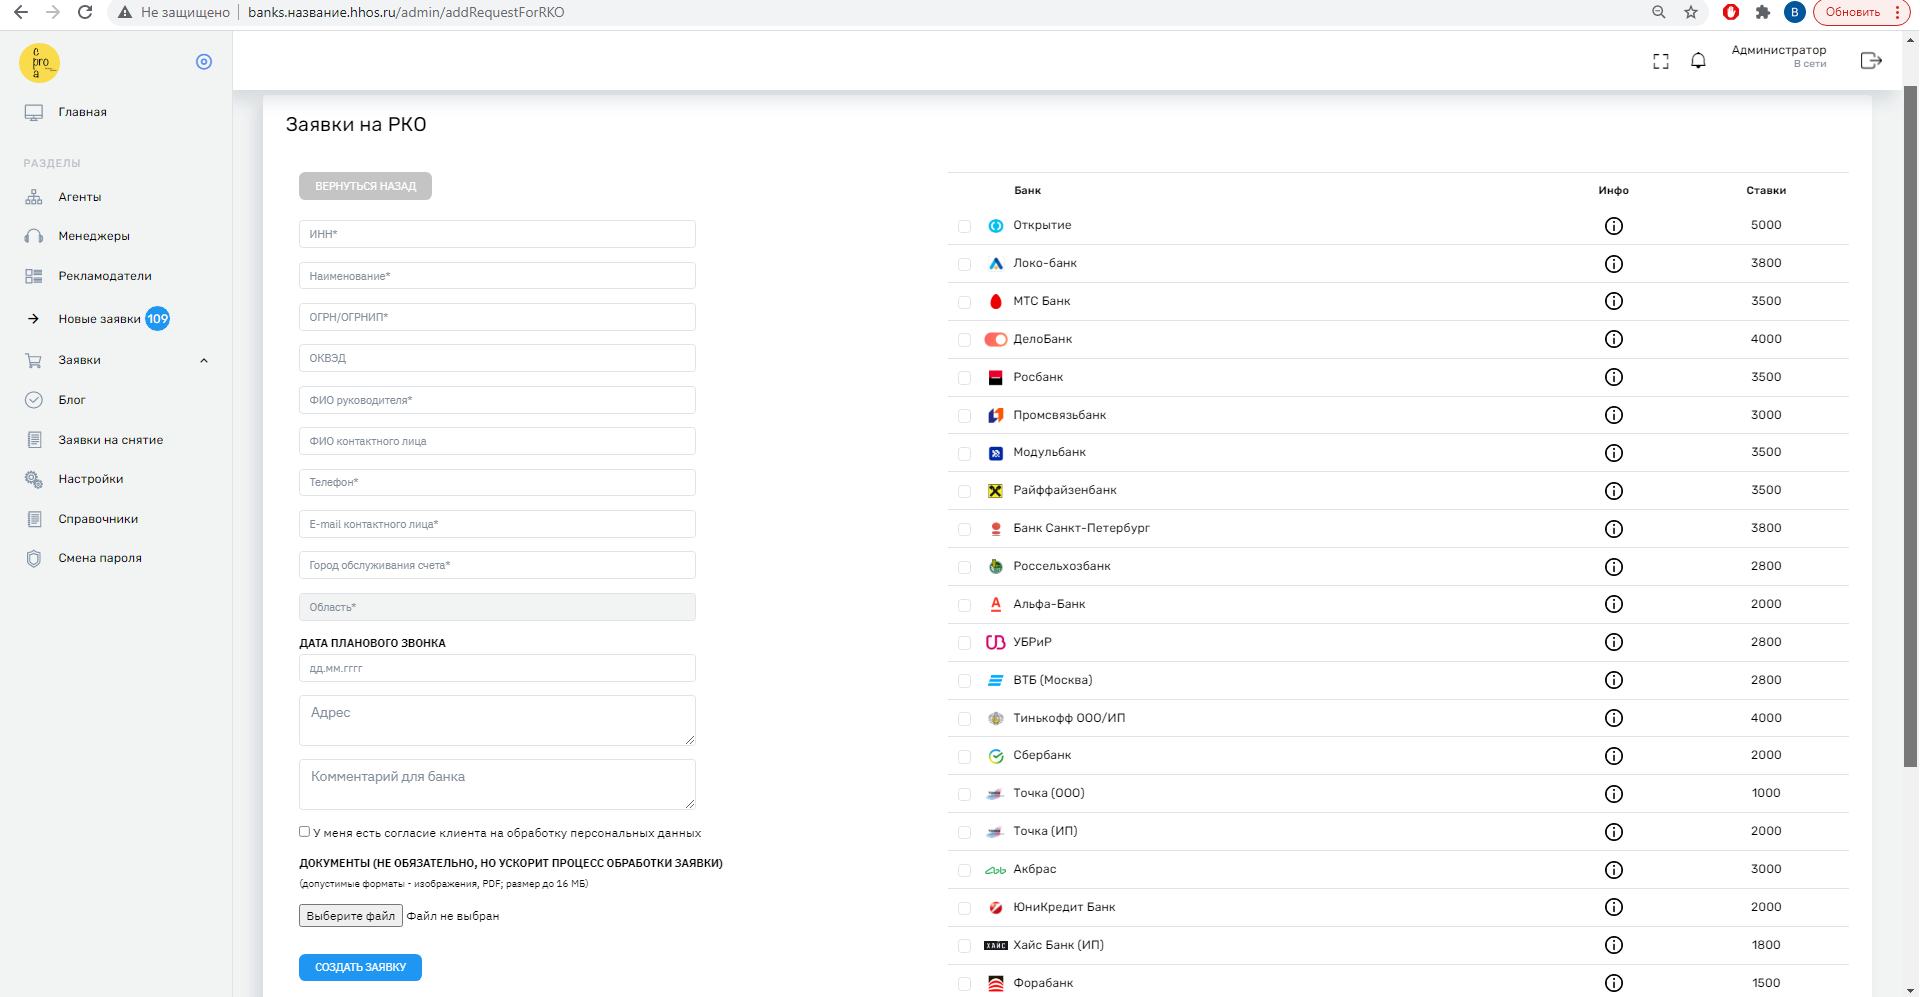Click info icon for ВТБ (Москва)

(1613, 680)
